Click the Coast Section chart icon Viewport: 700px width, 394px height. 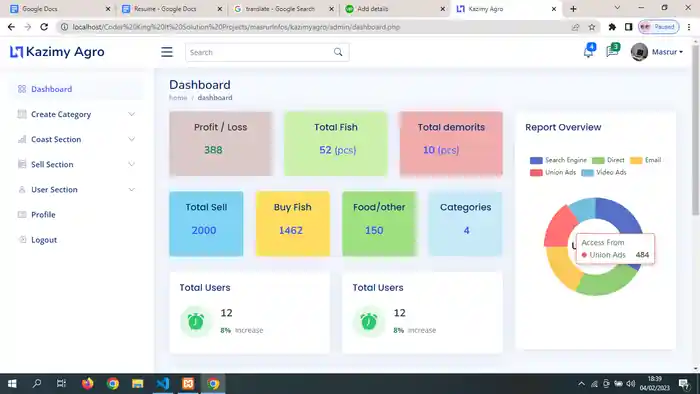22,139
